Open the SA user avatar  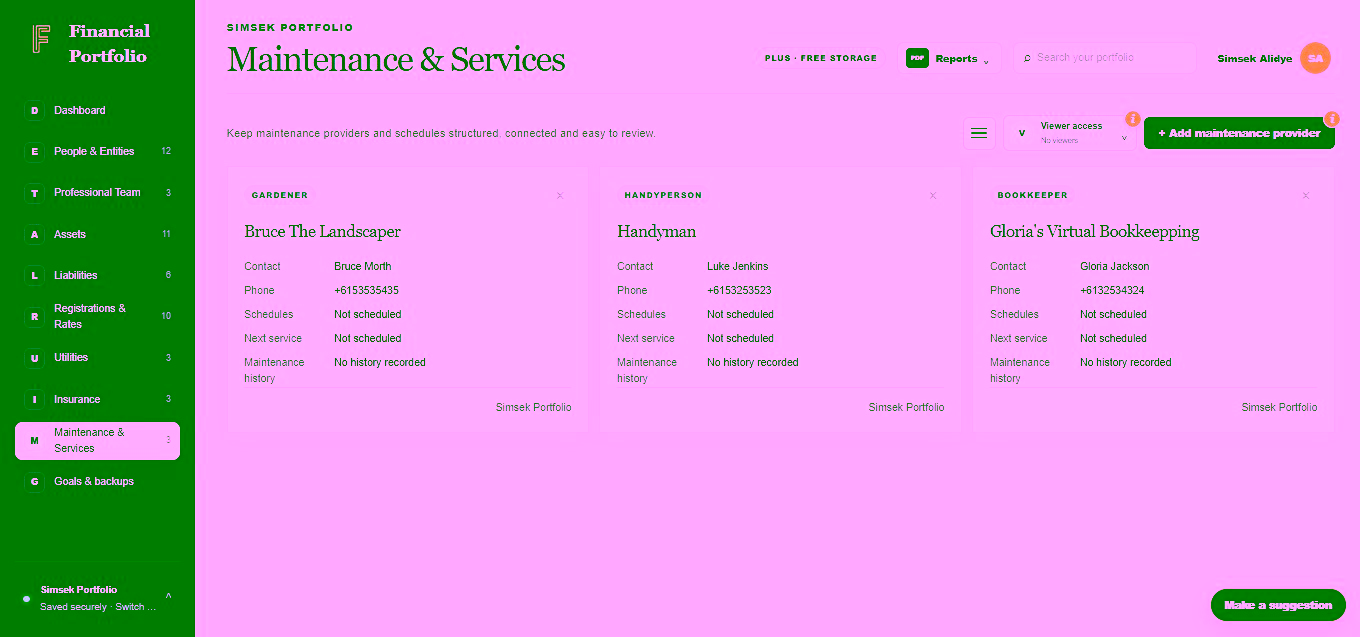1315,58
